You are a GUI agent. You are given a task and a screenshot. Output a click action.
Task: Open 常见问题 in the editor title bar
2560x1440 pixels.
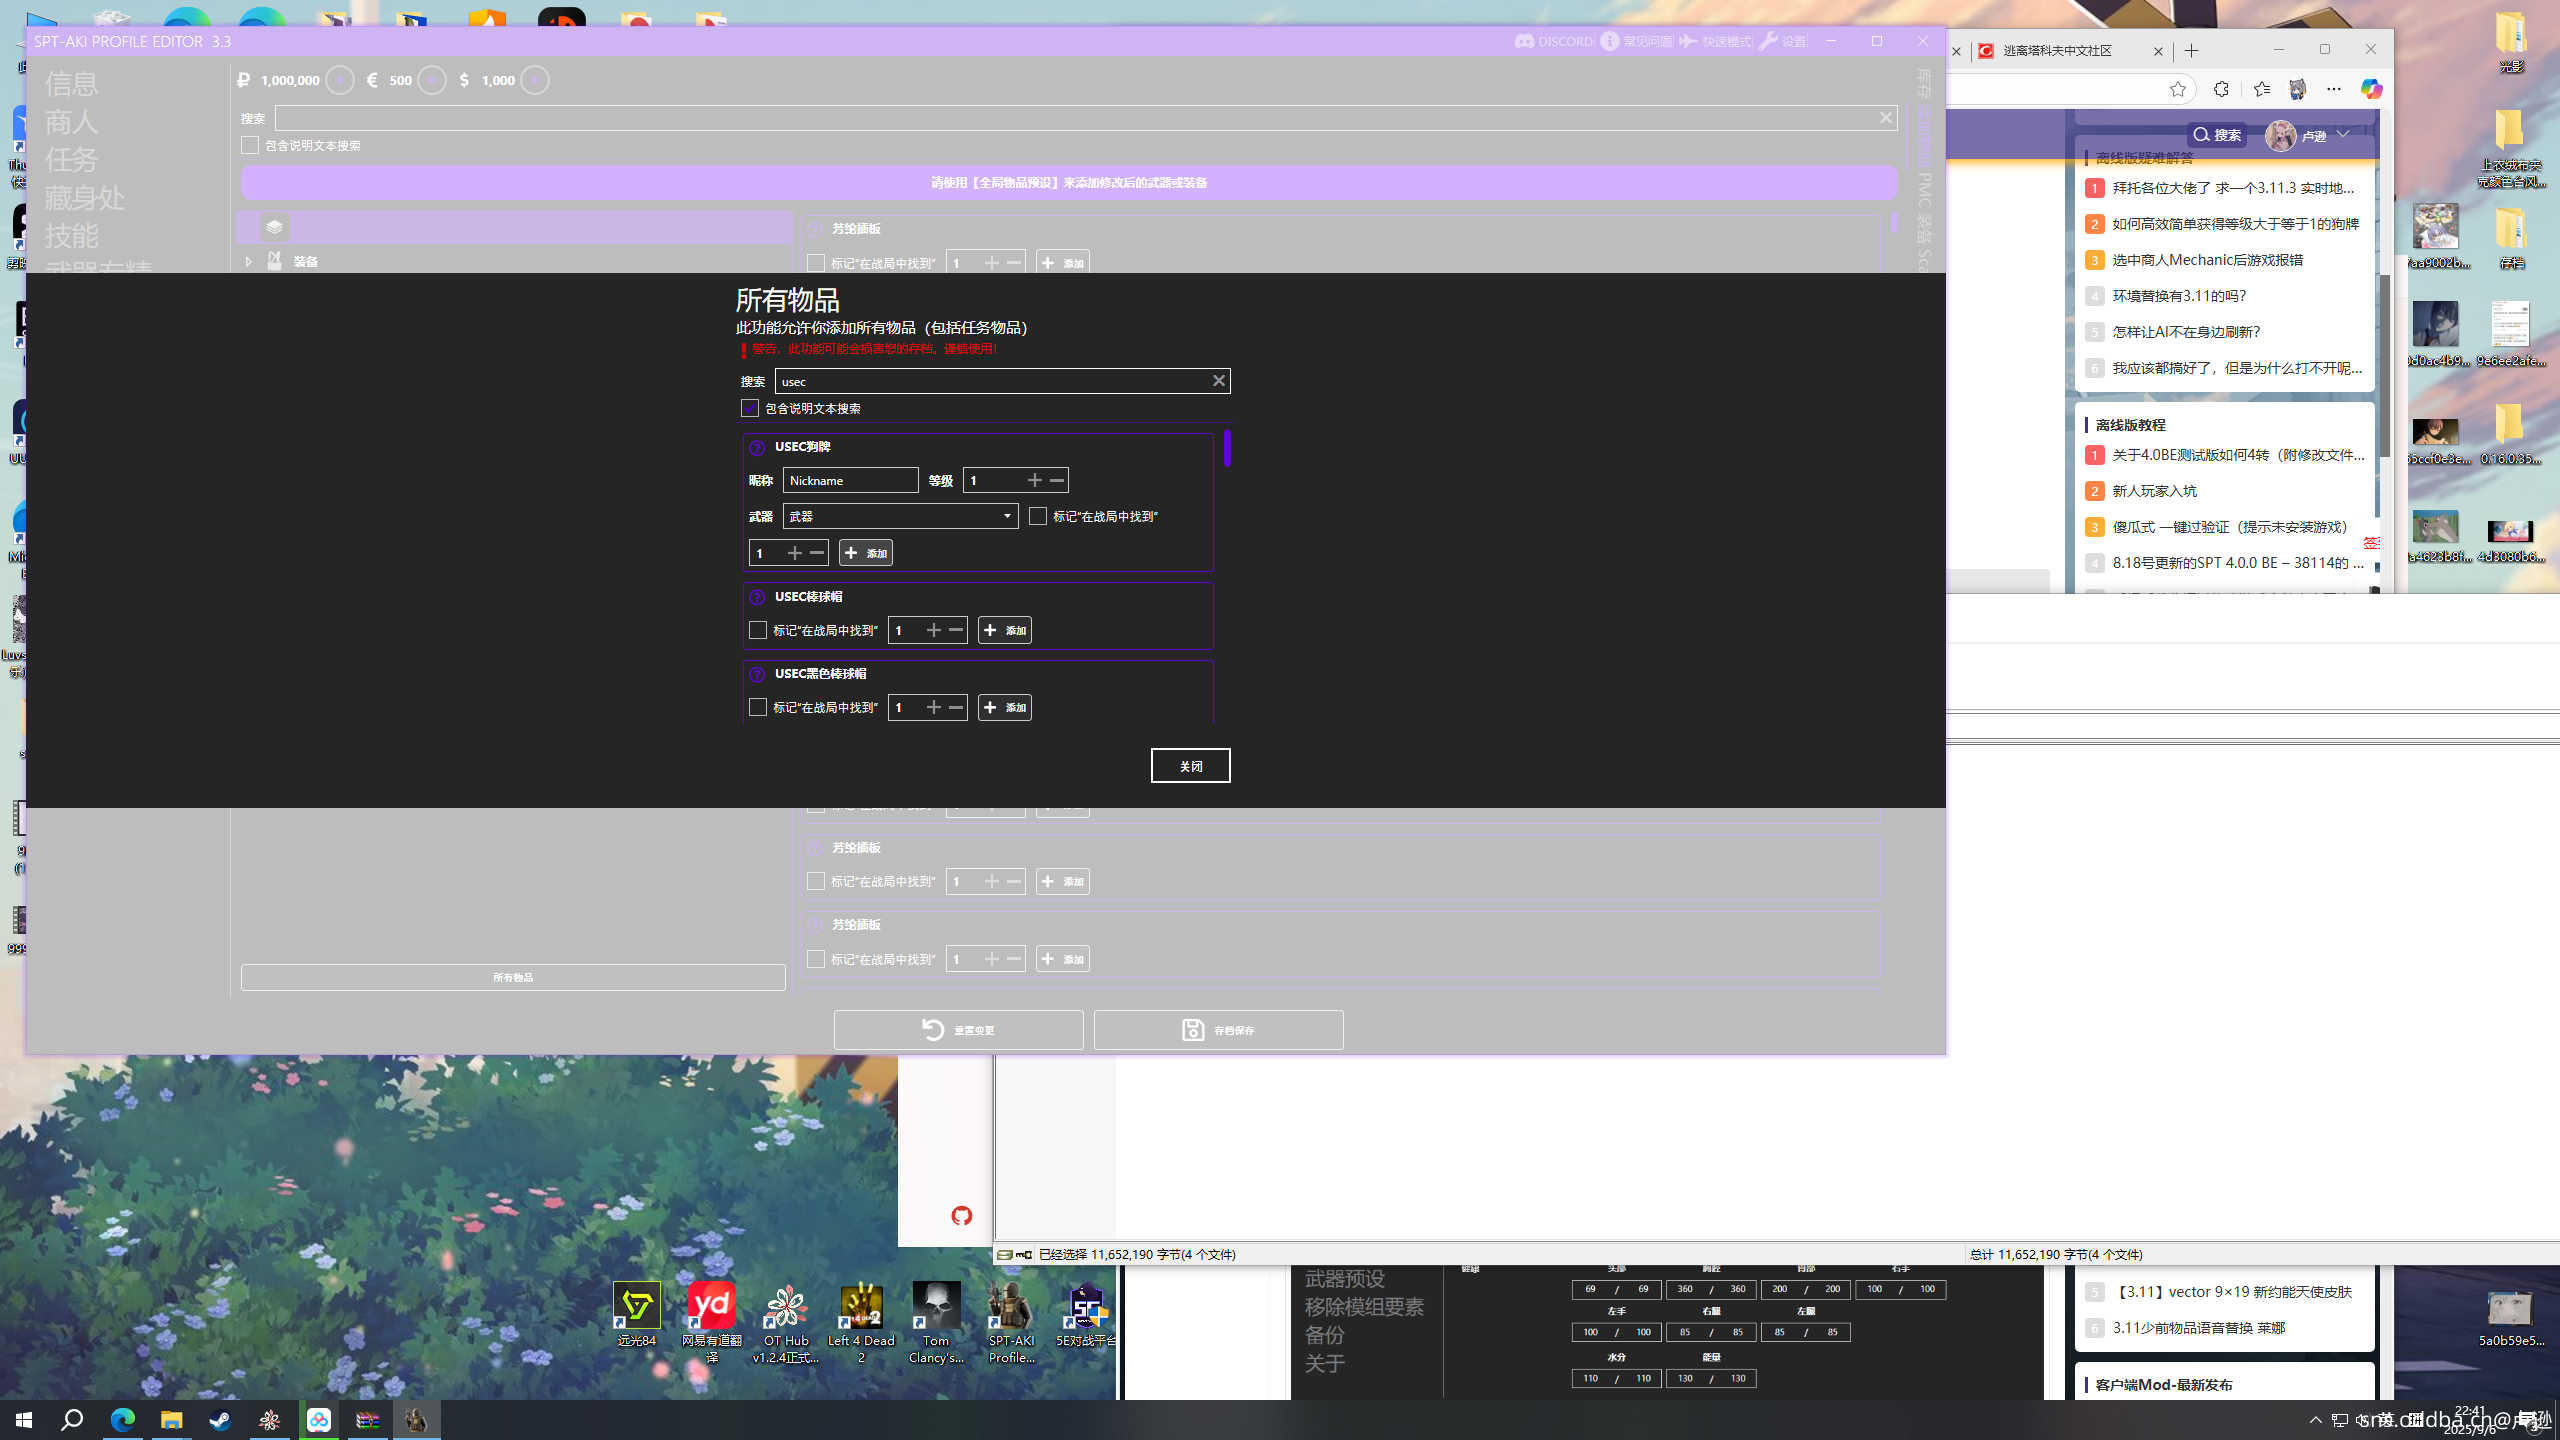pos(1636,41)
